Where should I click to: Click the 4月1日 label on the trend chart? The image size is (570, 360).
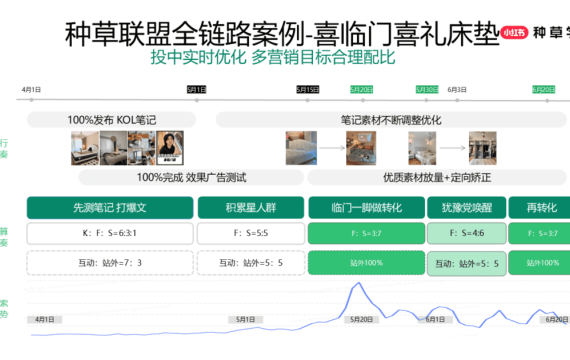pos(44,319)
